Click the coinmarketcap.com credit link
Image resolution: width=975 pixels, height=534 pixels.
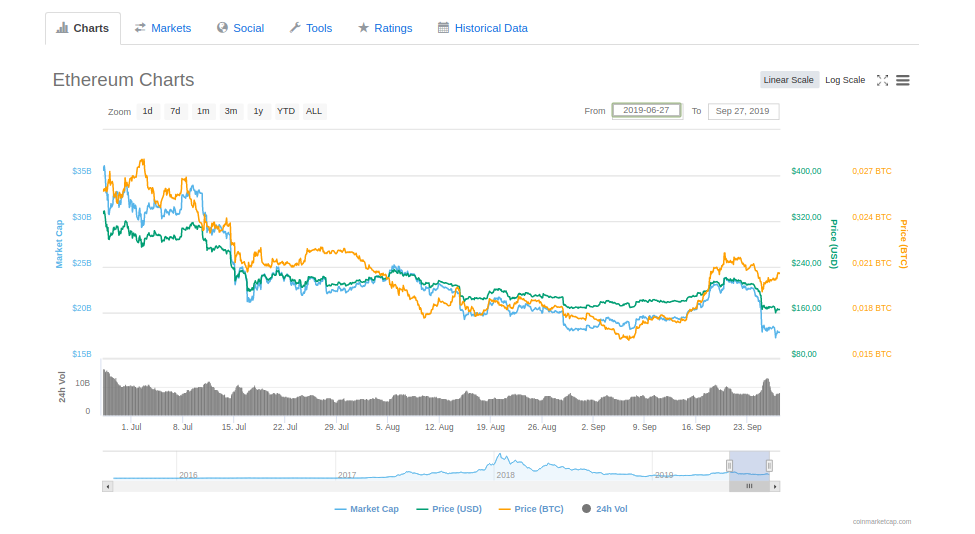(x=882, y=522)
